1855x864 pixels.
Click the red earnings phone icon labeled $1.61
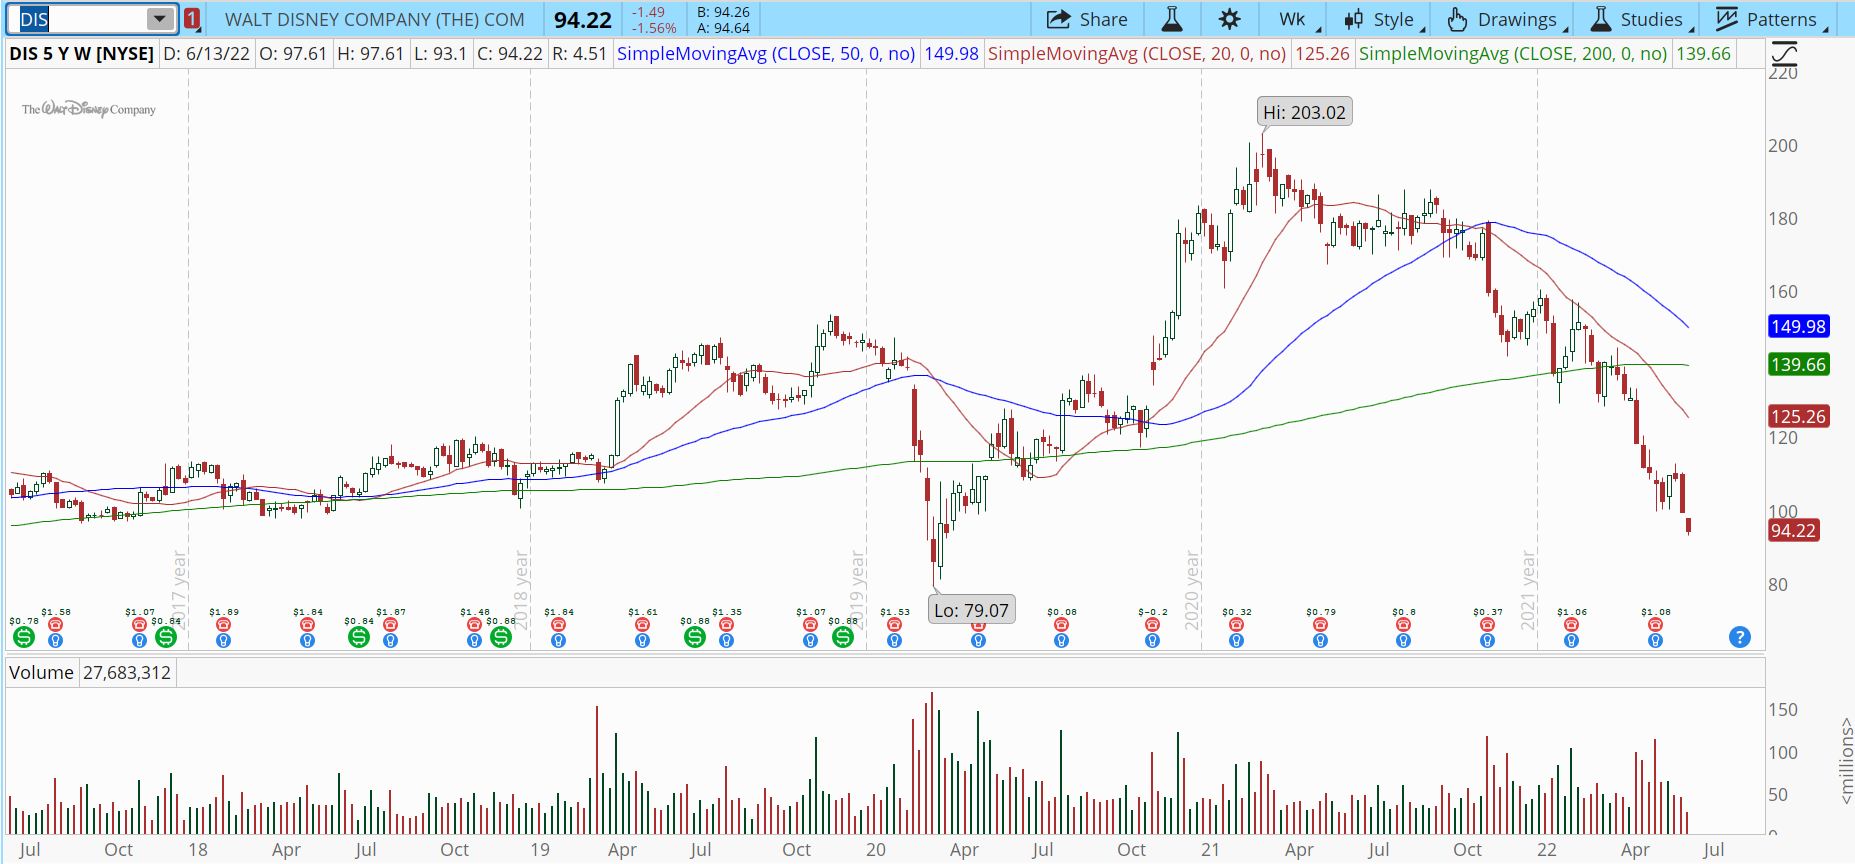click(643, 625)
